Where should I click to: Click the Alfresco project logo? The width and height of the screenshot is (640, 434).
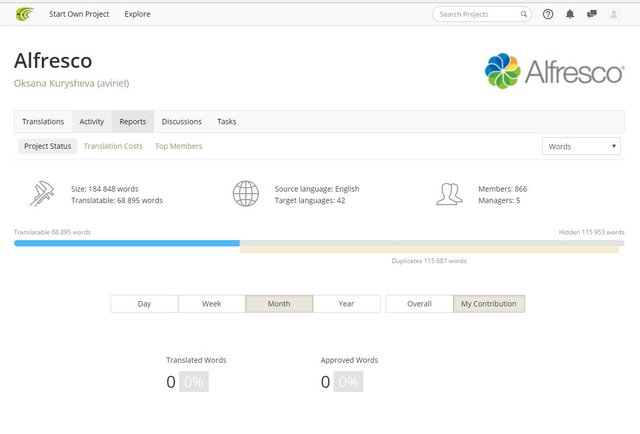554,71
